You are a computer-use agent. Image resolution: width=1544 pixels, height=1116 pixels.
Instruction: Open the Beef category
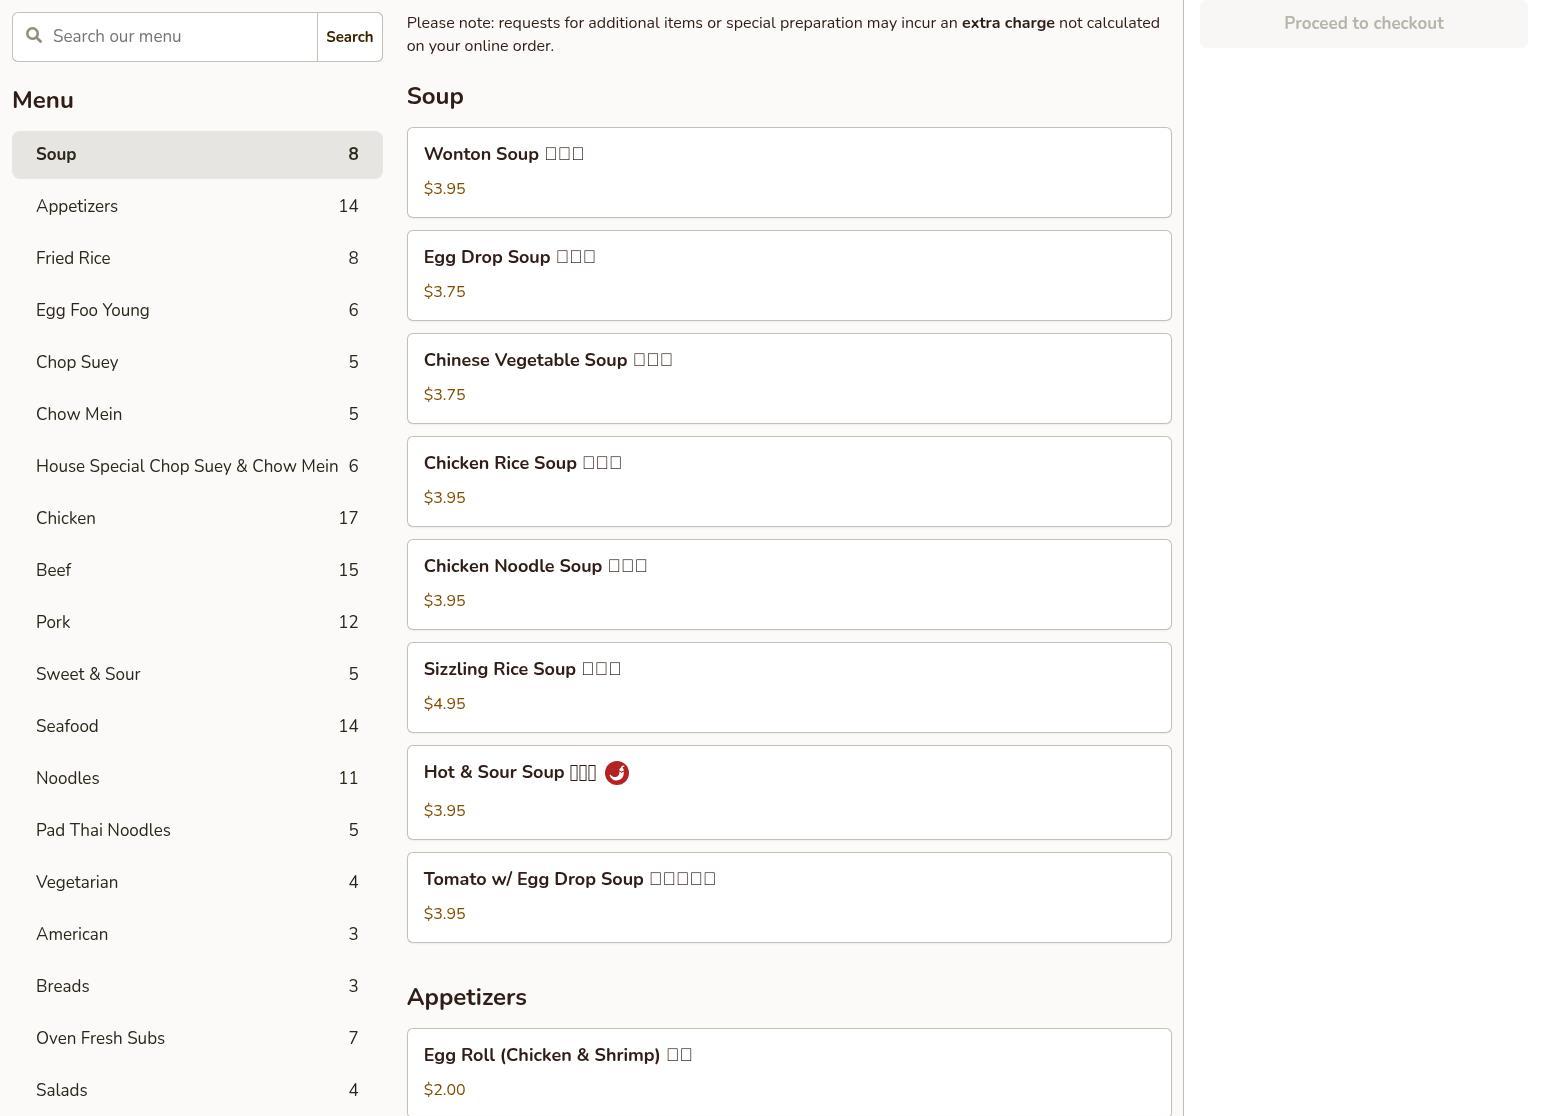click(197, 571)
